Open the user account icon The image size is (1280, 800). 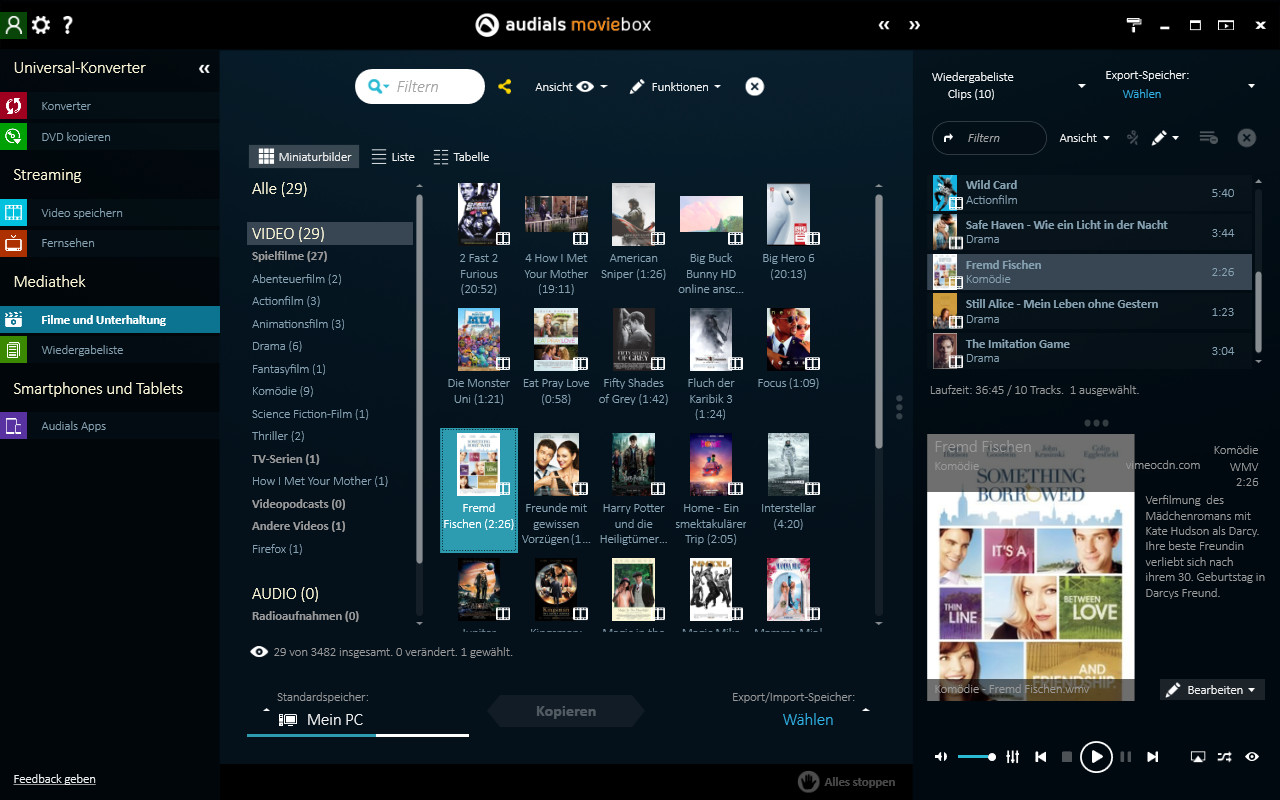tap(13, 25)
